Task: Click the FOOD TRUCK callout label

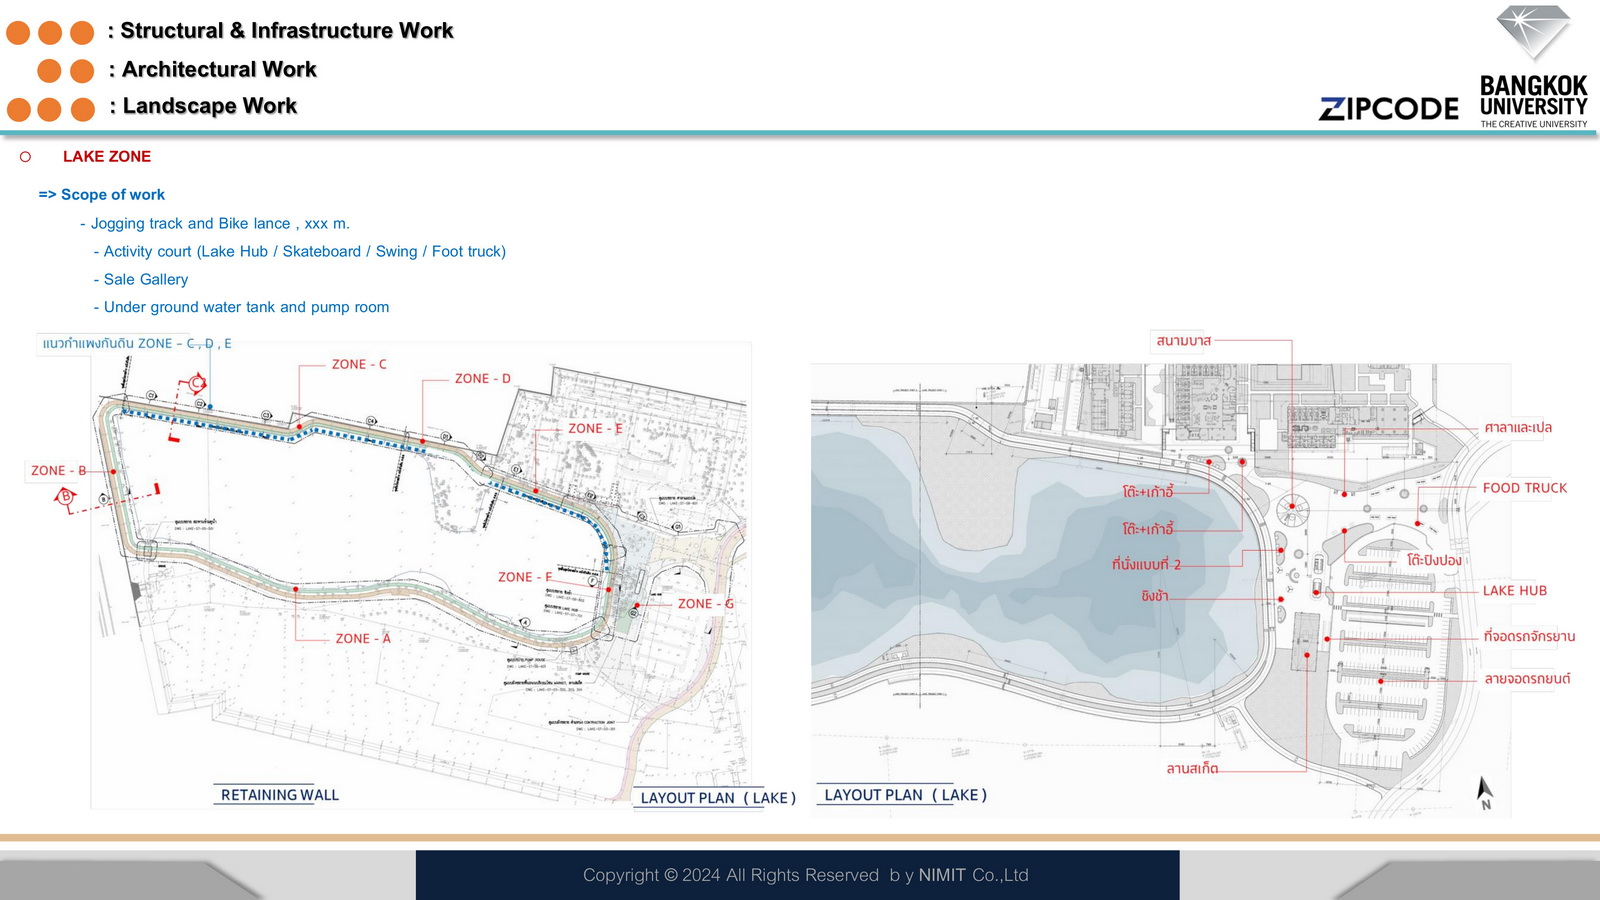Action: [x=1524, y=488]
